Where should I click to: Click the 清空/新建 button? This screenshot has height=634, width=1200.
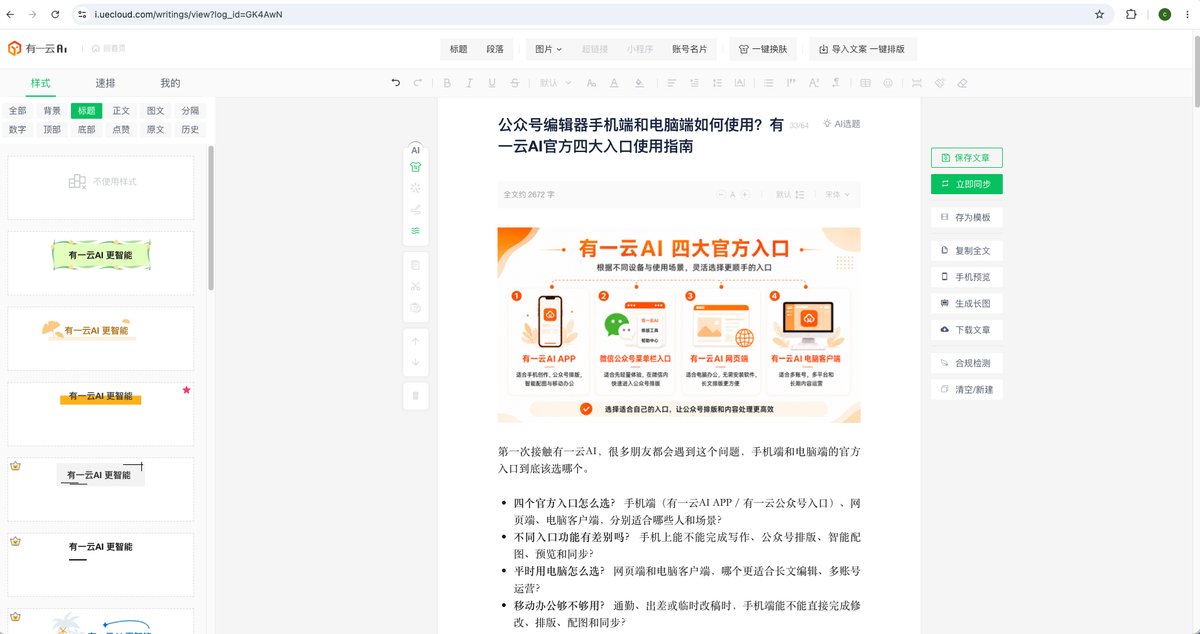tap(966, 389)
